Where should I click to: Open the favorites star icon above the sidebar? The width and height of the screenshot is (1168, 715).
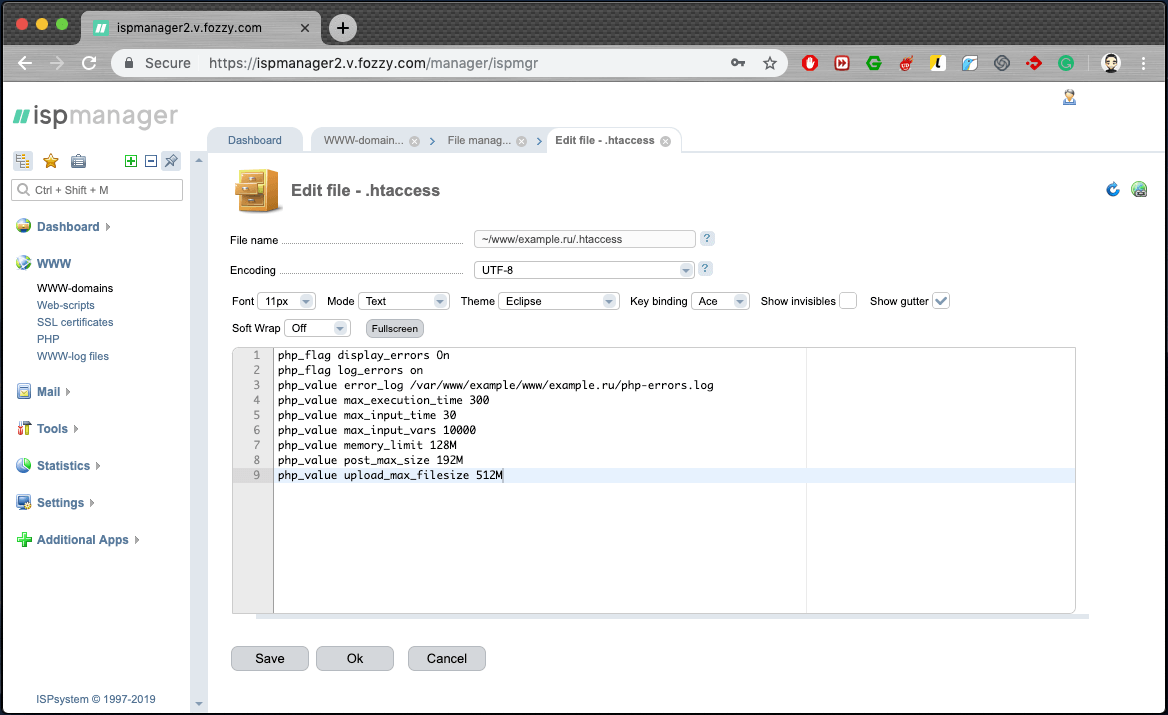pos(51,161)
